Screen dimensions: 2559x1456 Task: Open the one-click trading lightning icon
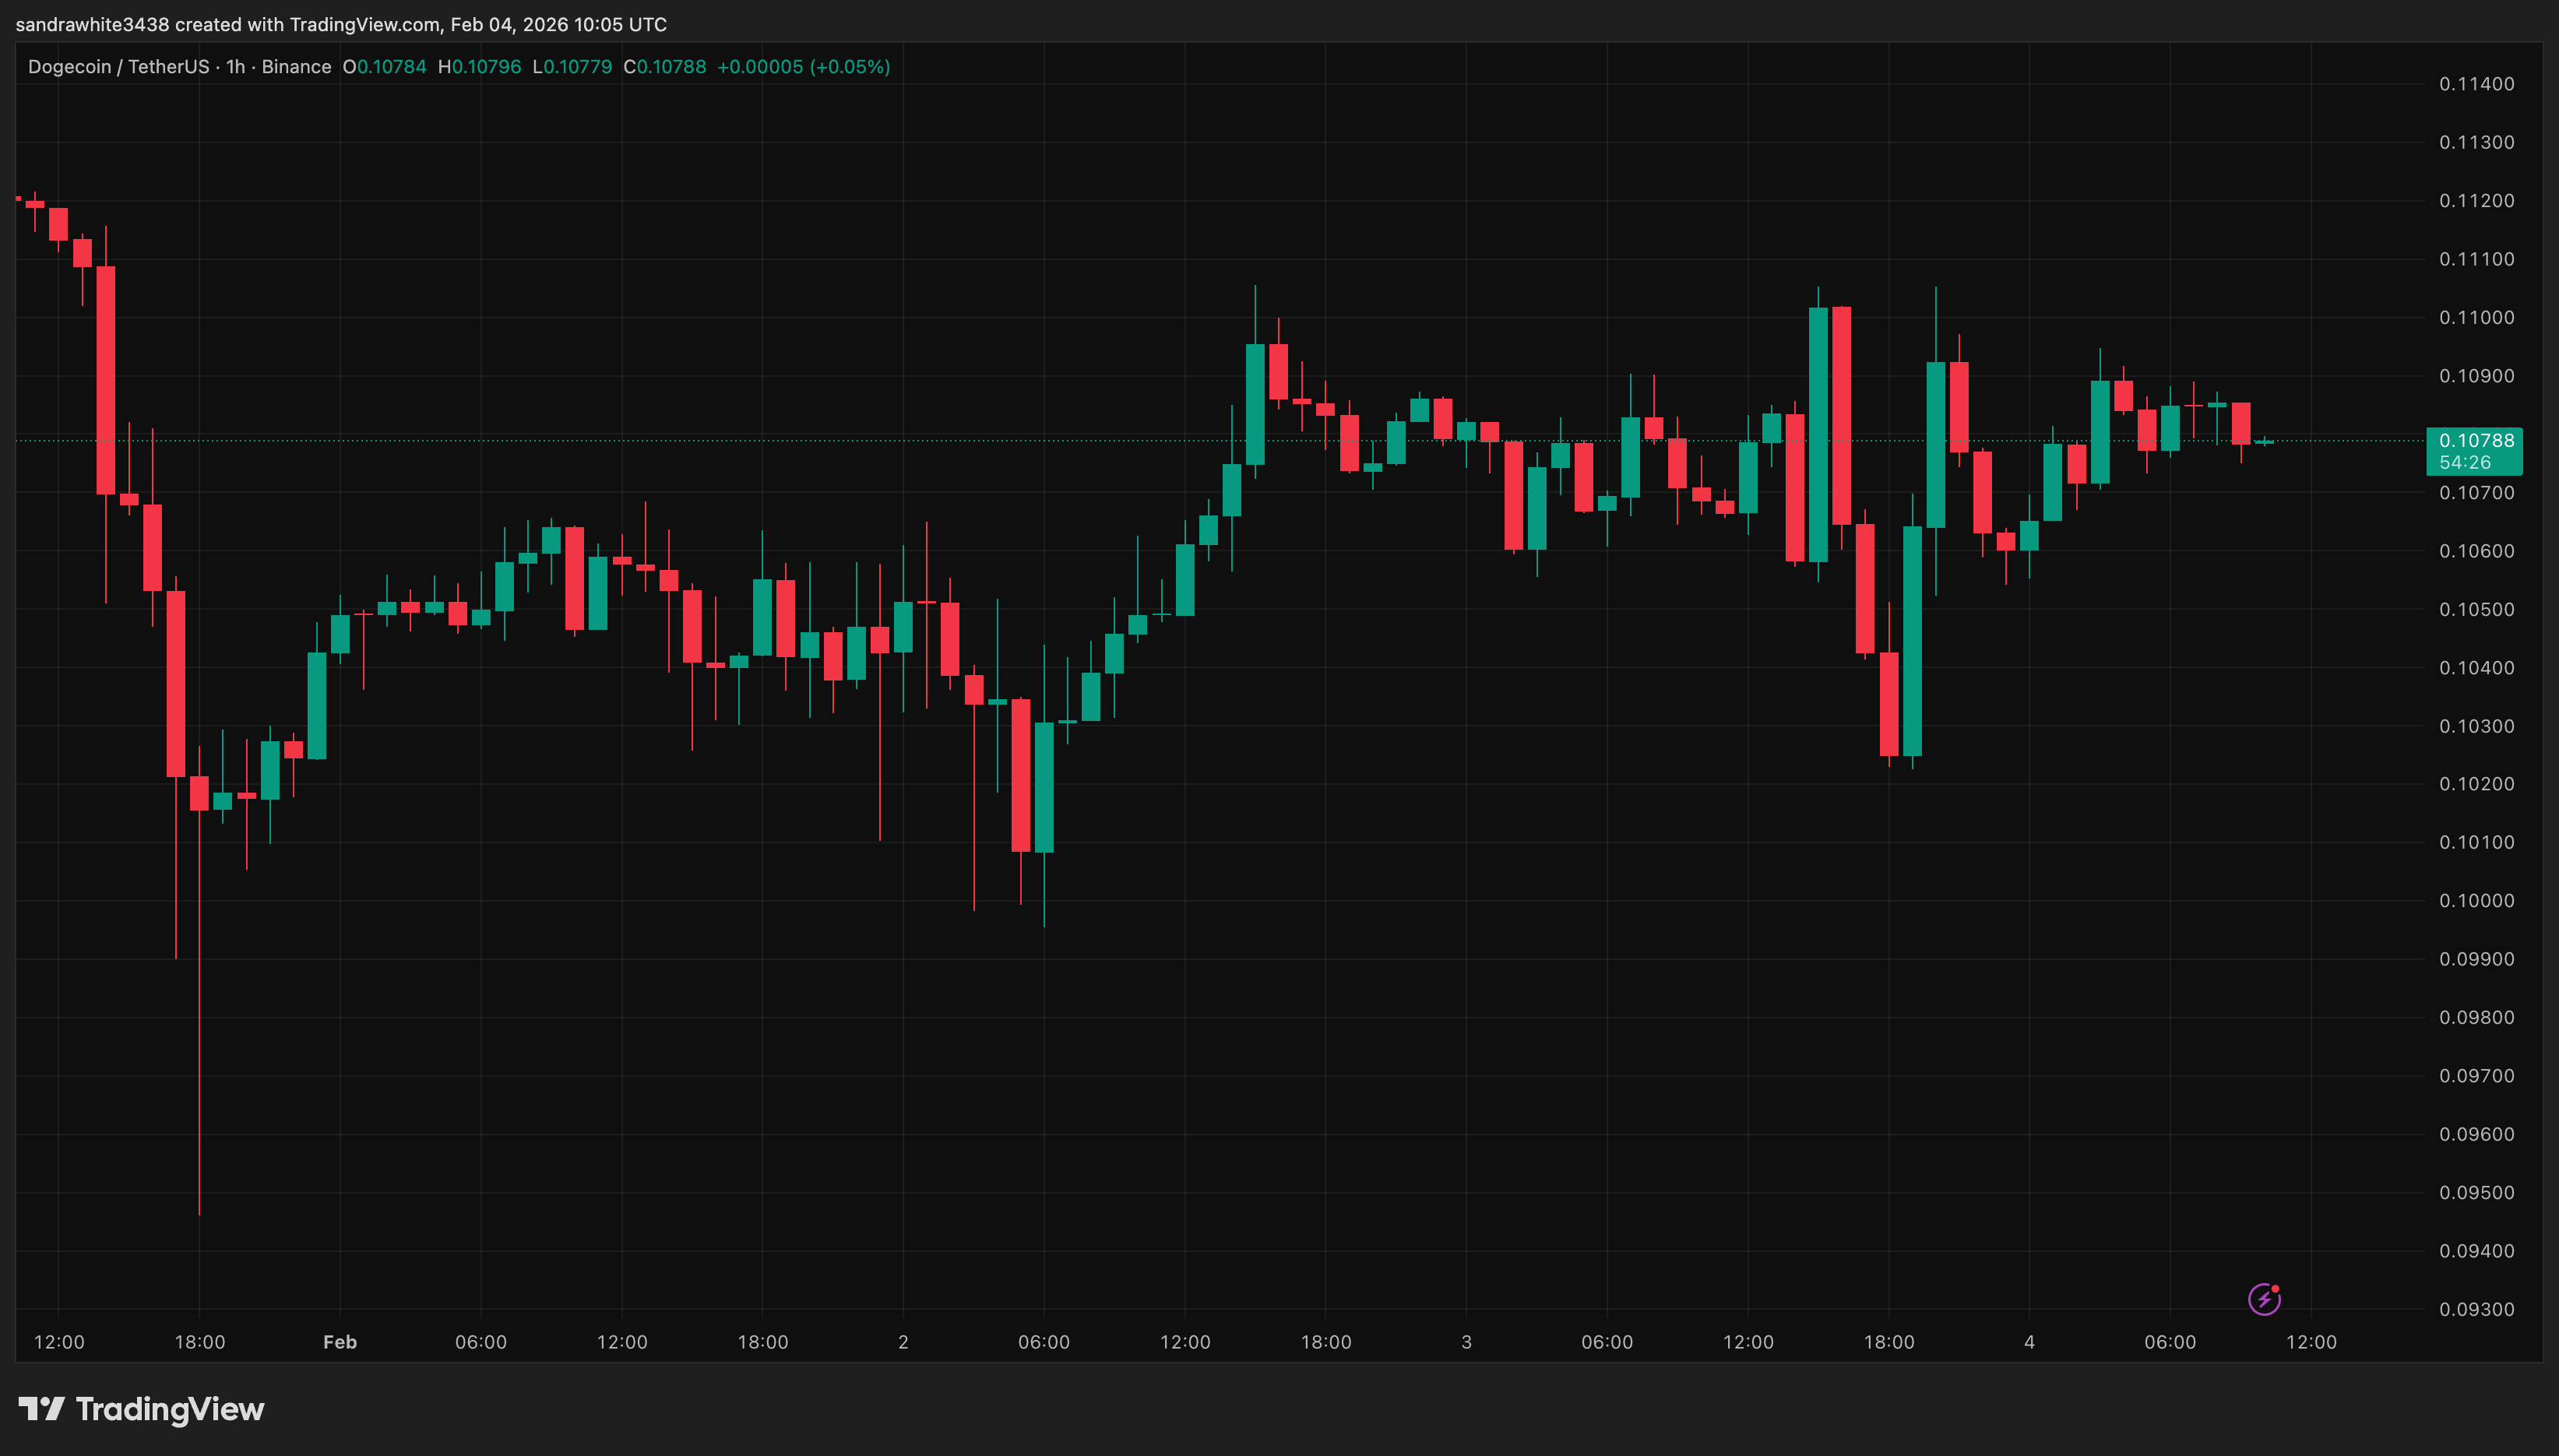tap(2264, 1299)
